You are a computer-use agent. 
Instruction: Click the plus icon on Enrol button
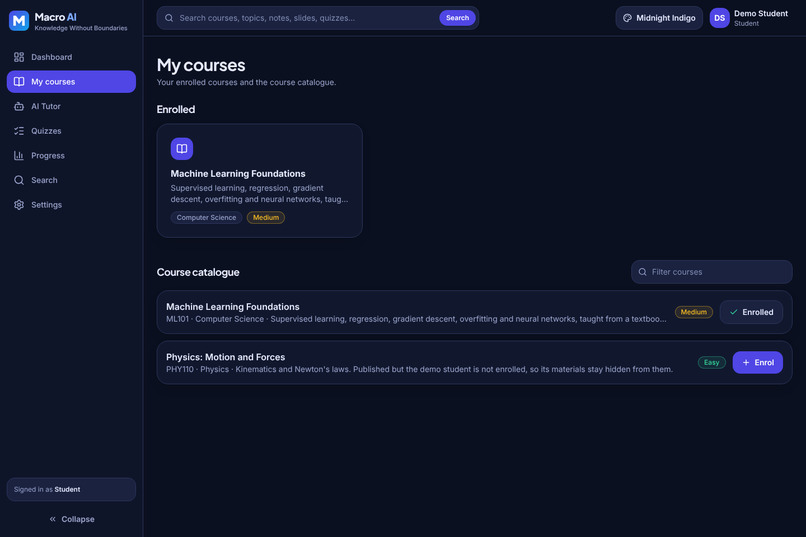[746, 362]
